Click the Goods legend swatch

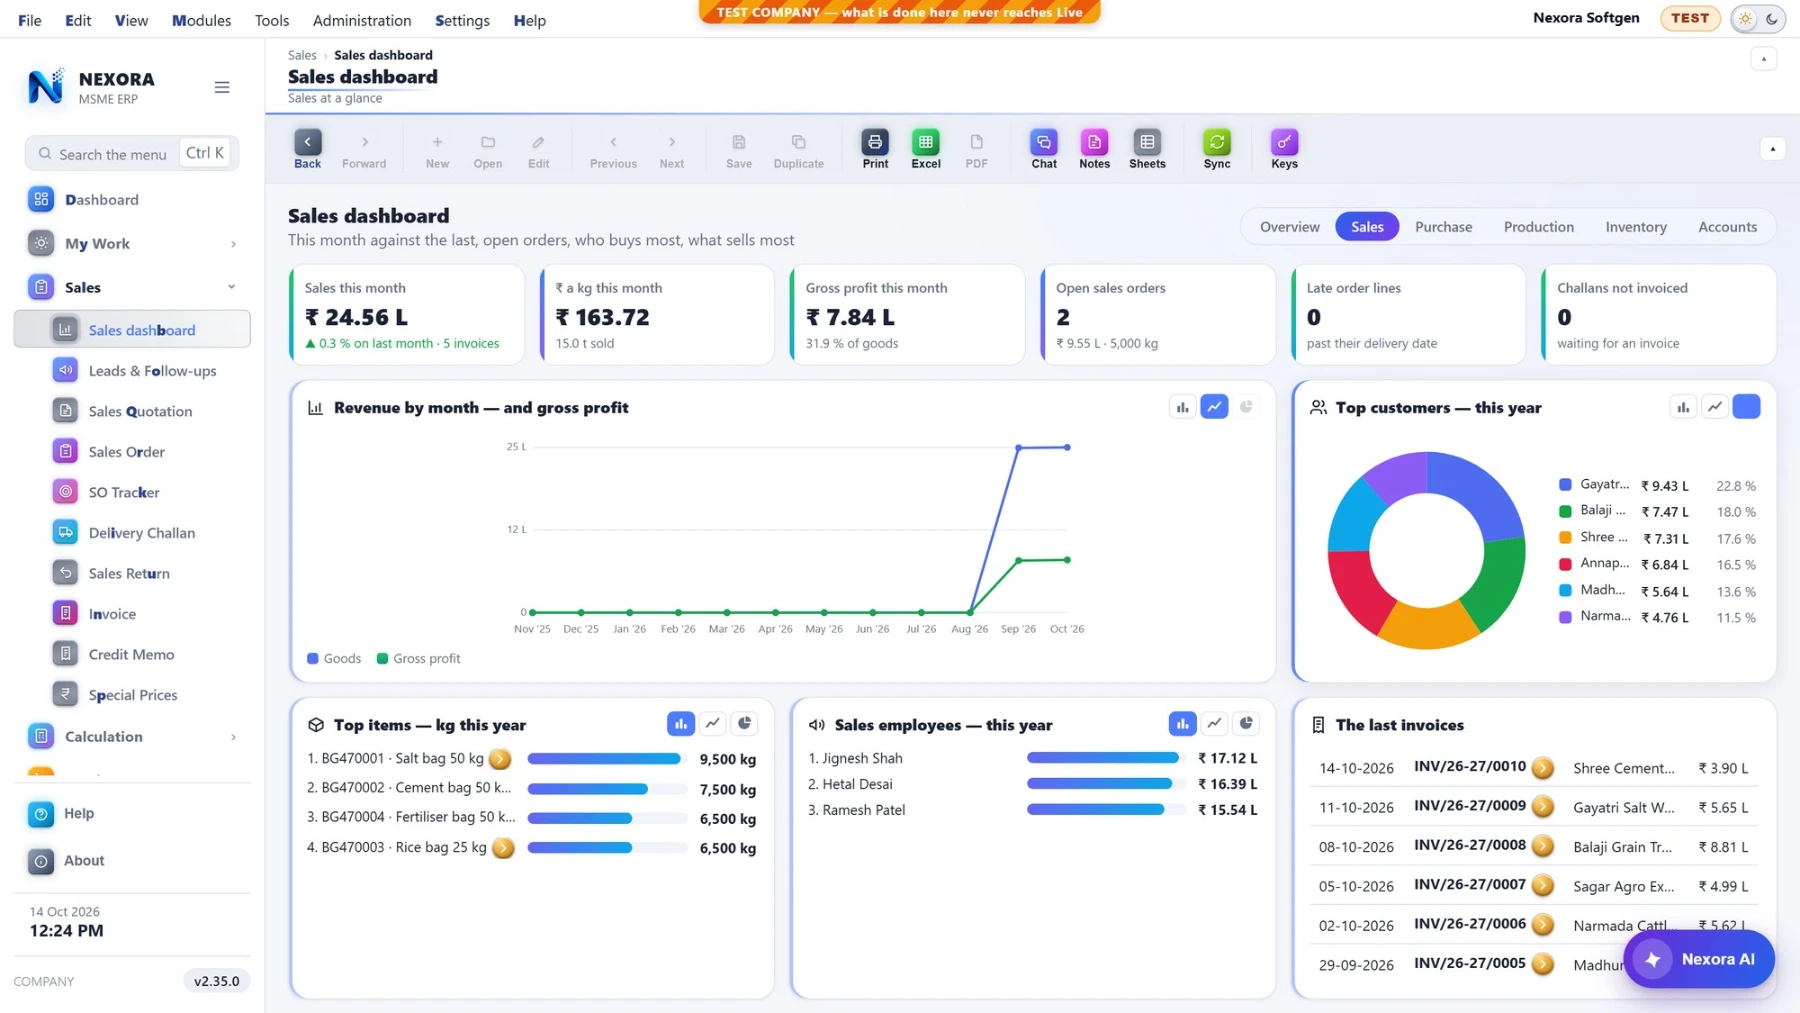(313, 658)
